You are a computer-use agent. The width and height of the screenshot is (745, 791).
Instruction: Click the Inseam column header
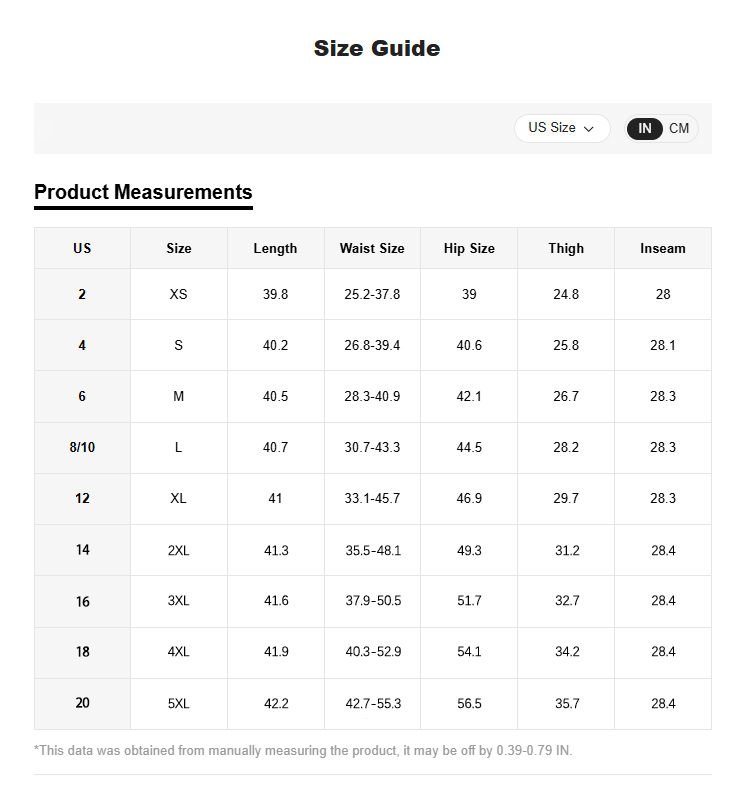click(x=663, y=248)
